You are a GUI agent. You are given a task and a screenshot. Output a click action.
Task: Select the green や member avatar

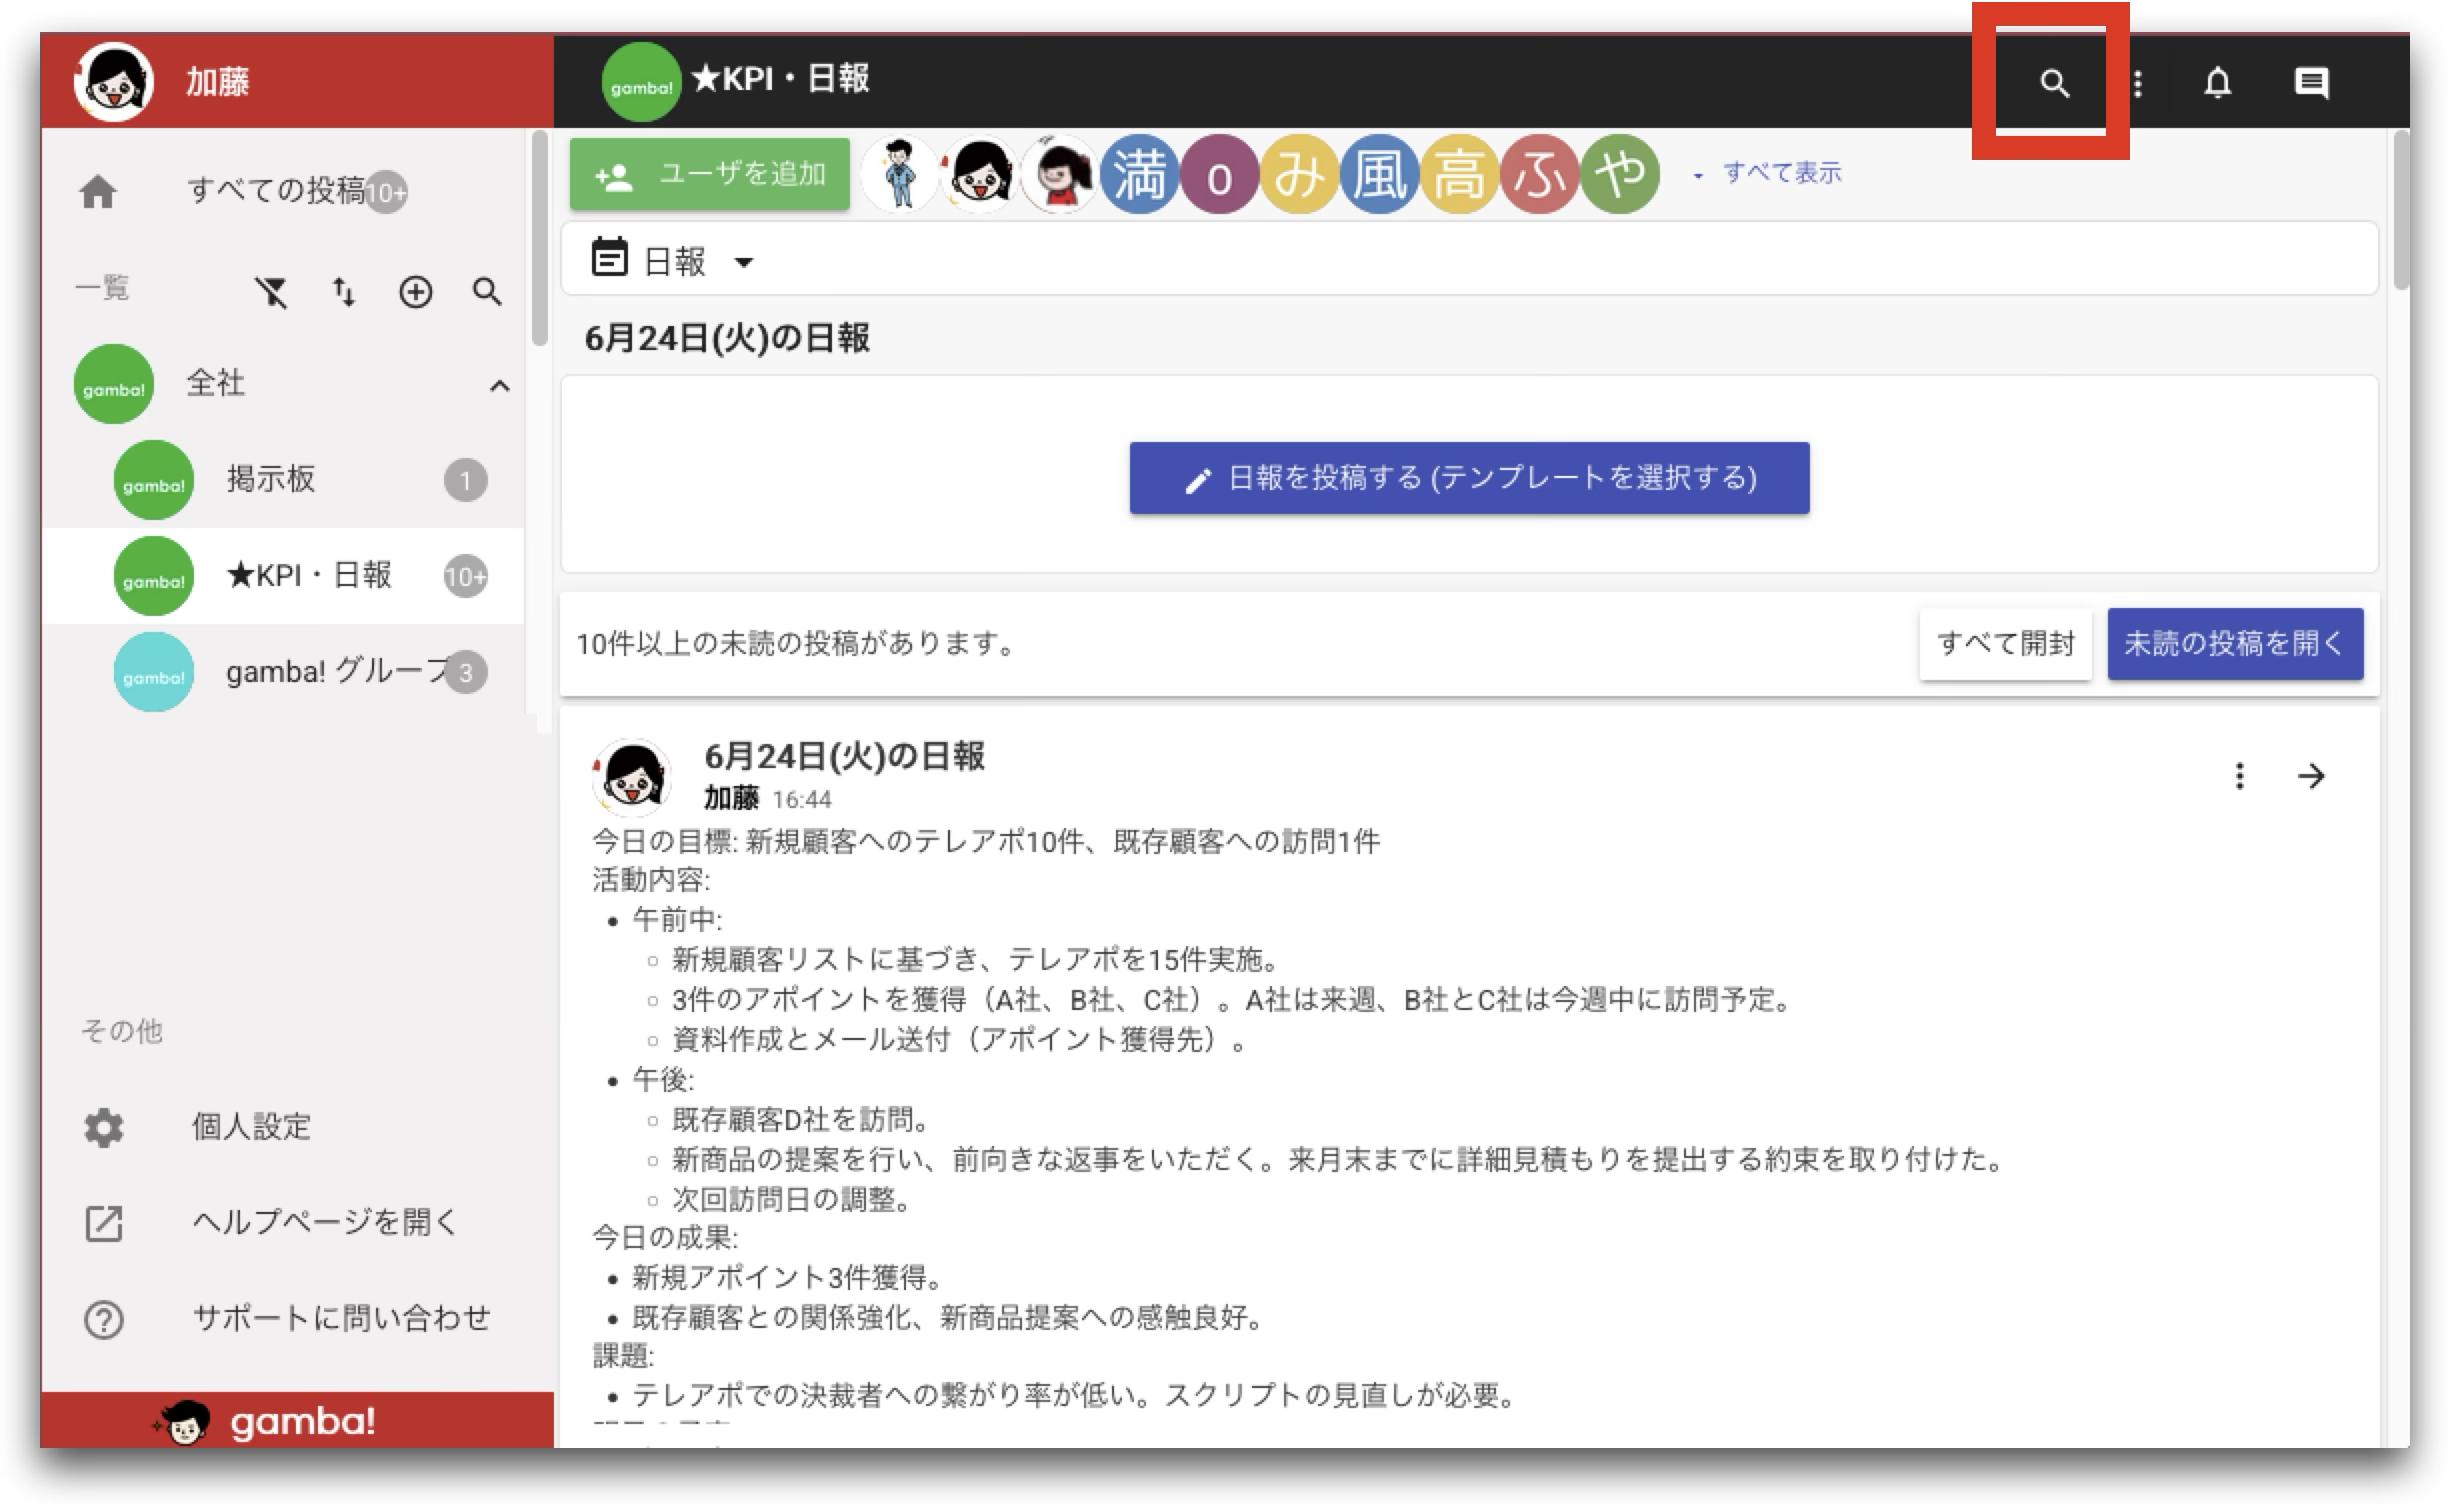pyautogui.click(x=1619, y=174)
